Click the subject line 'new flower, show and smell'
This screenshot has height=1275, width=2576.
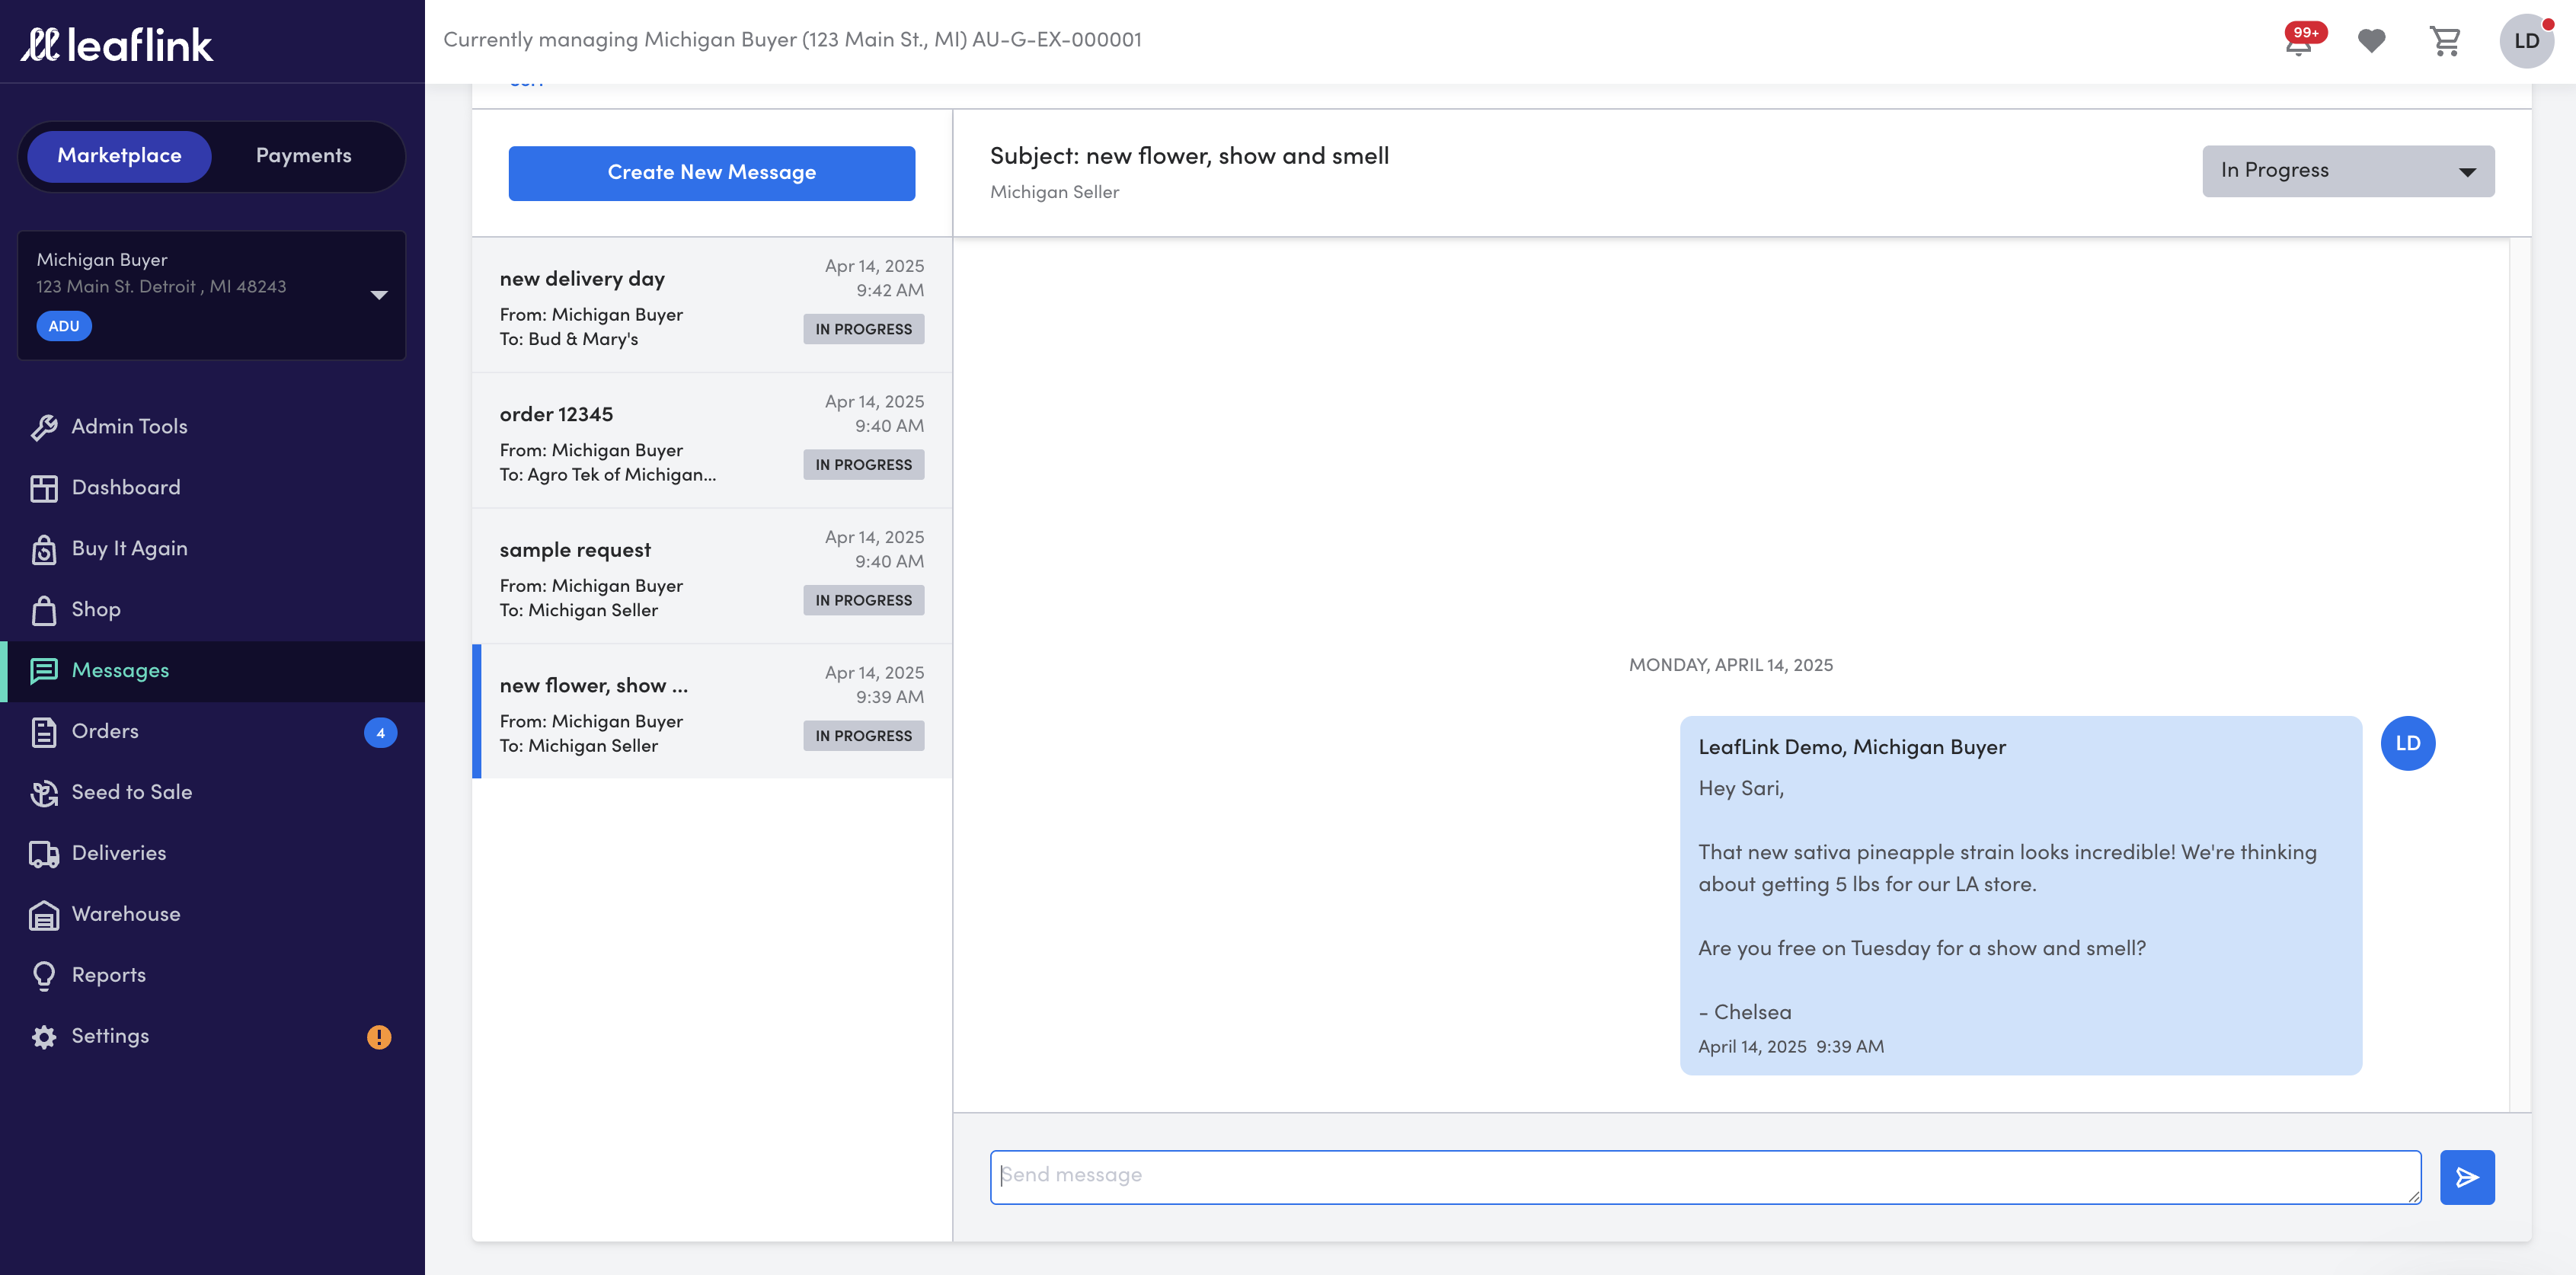point(1189,156)
